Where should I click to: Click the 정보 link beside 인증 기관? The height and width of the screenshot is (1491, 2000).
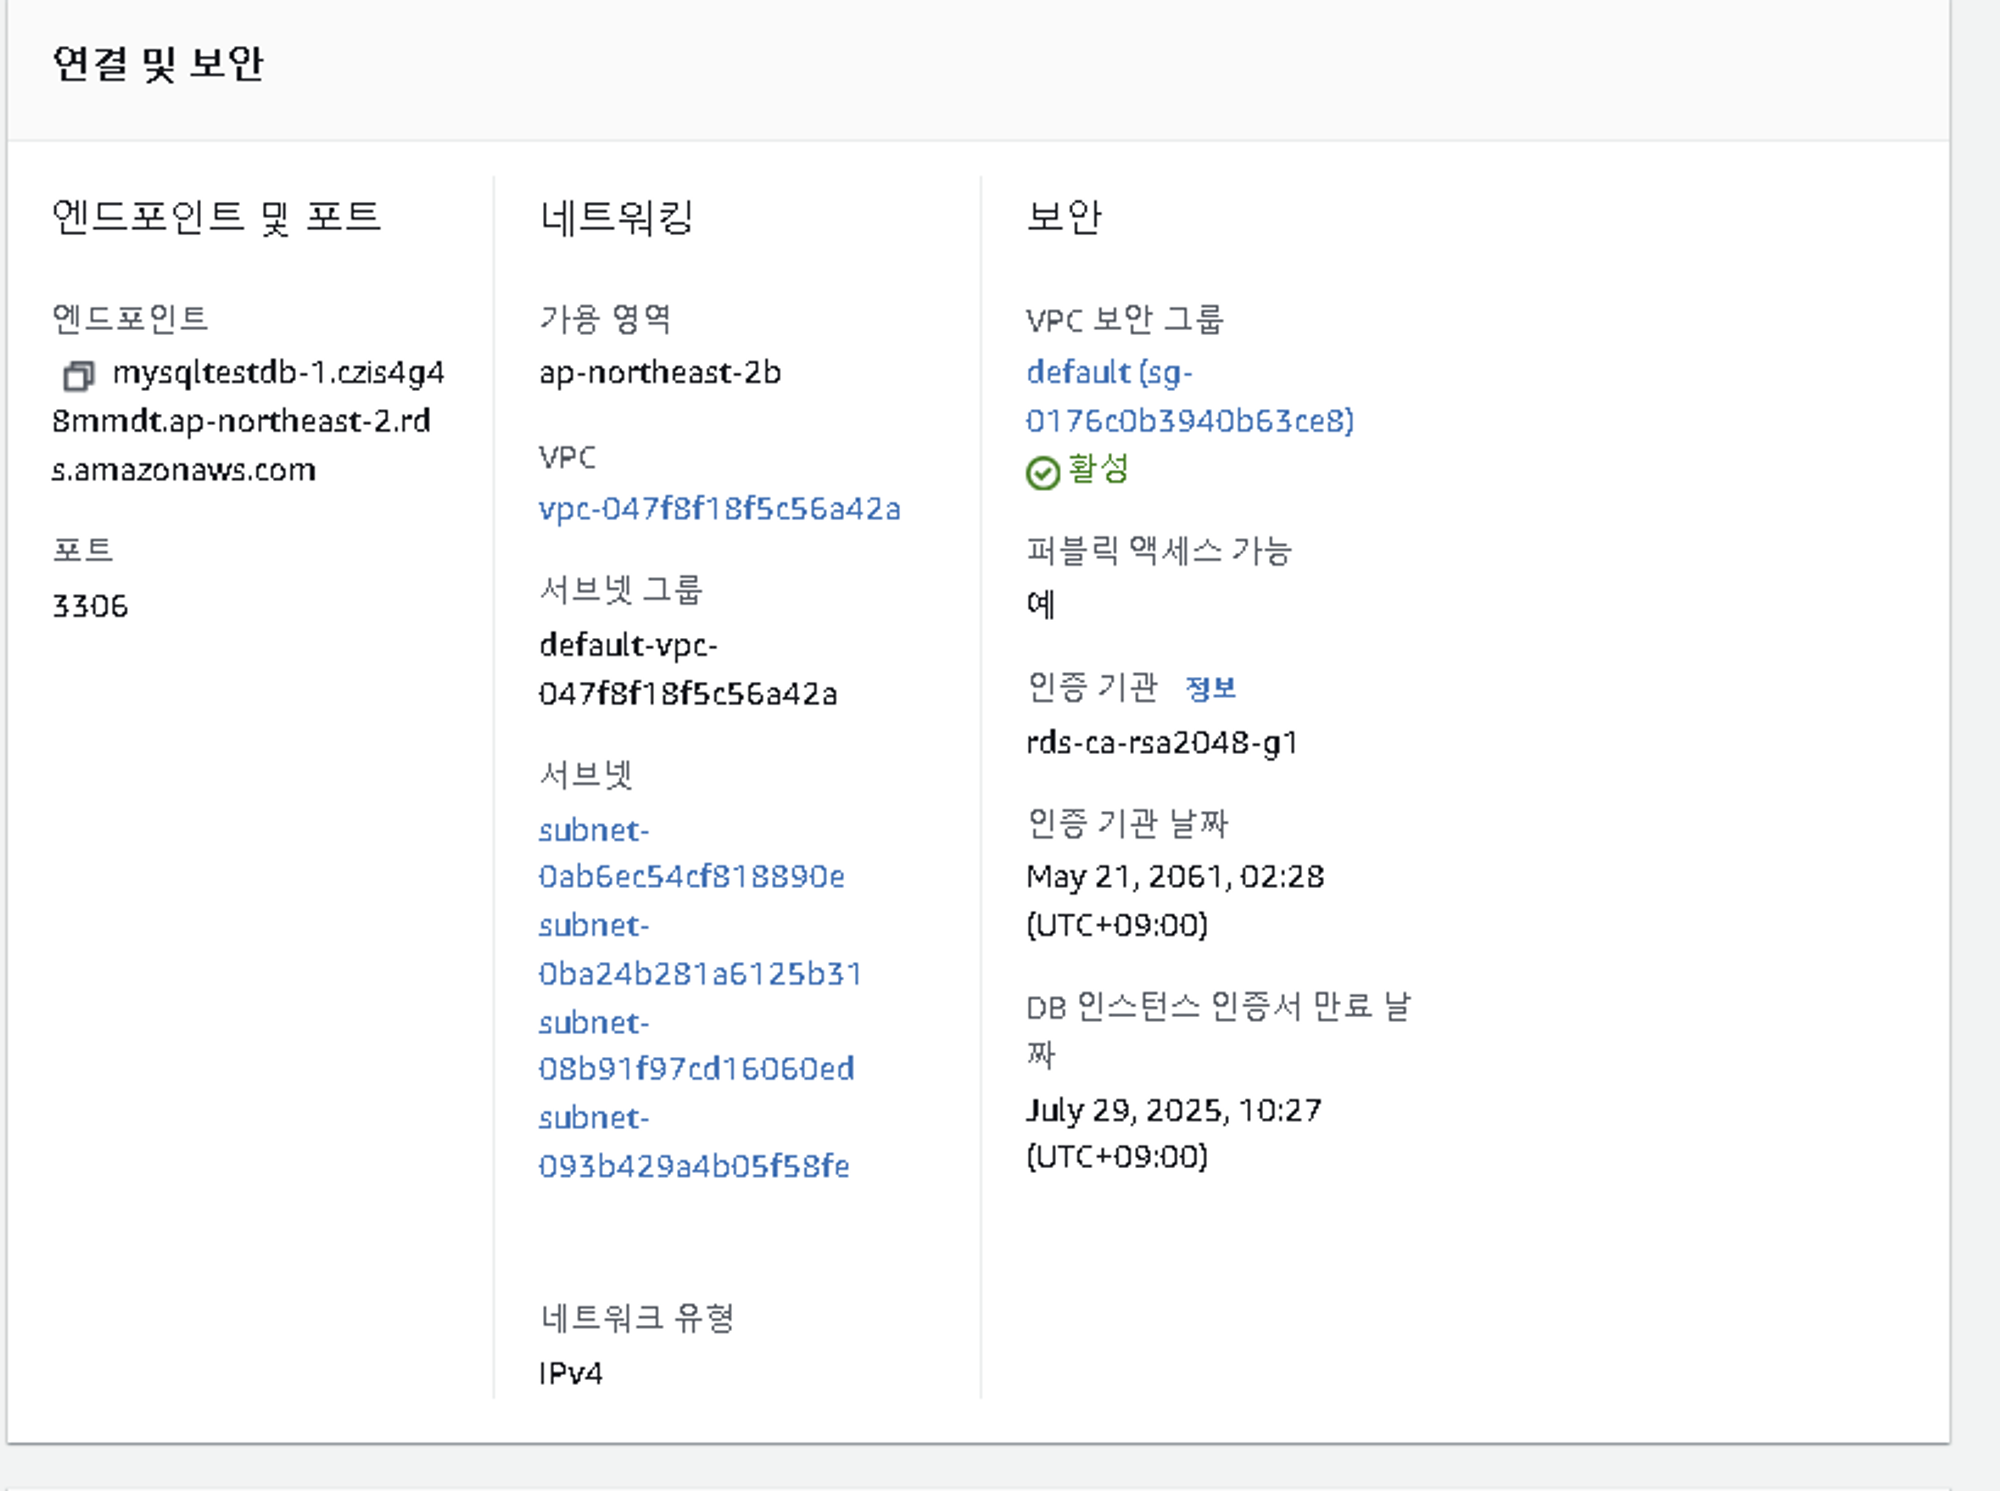1210,688
